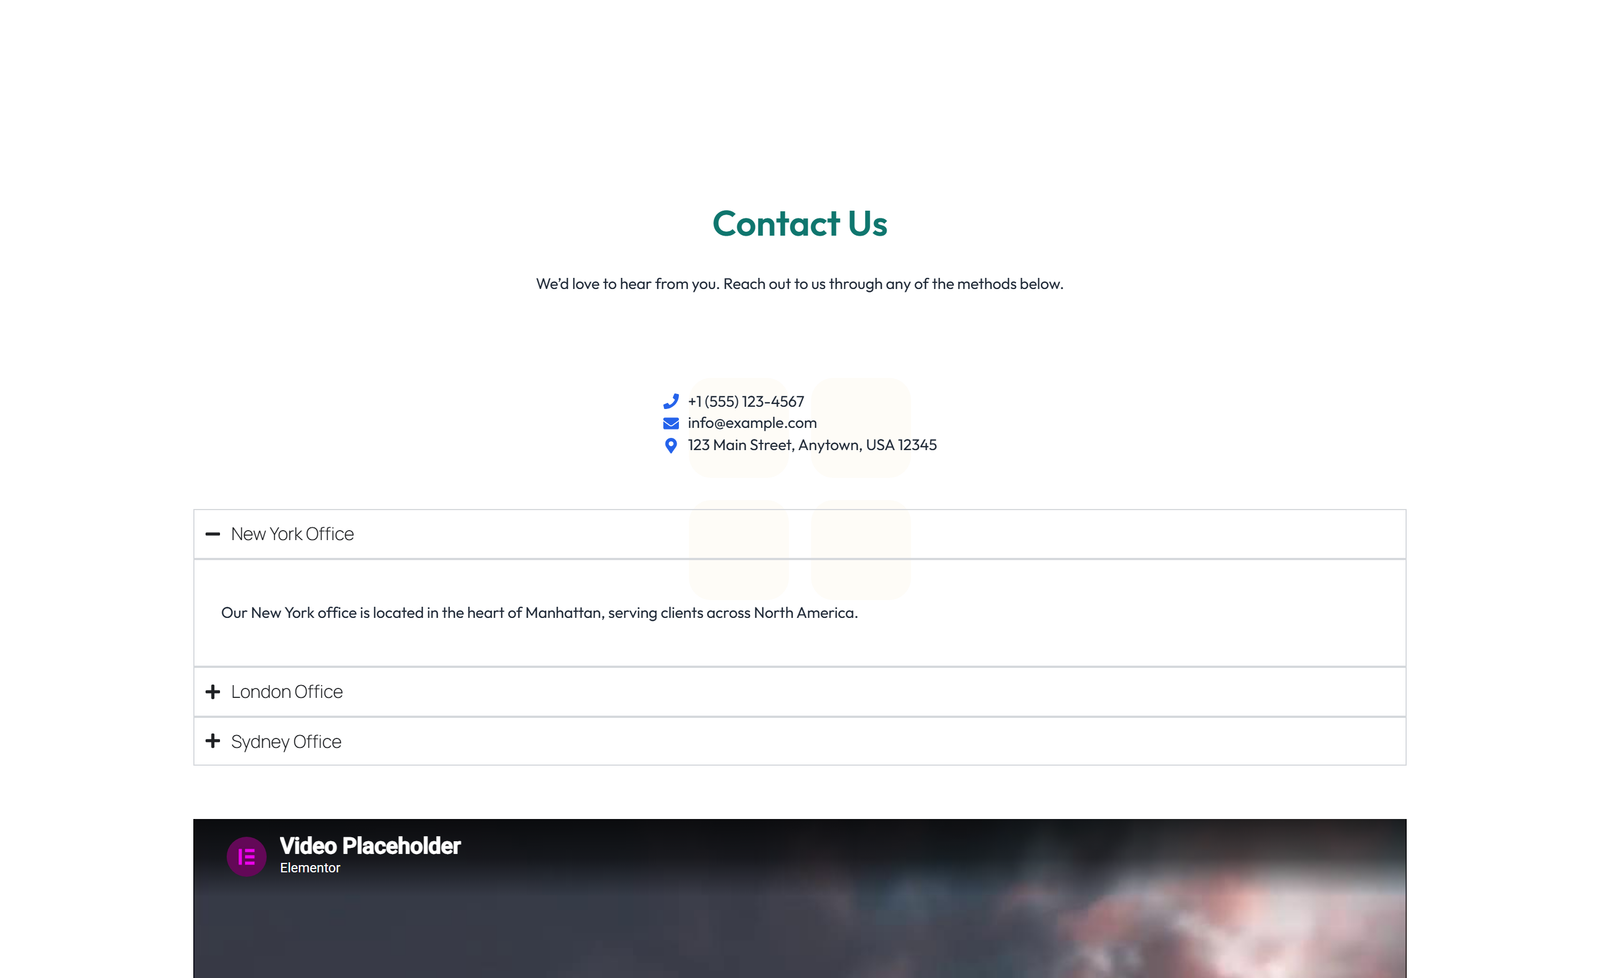The image size is (1600, 978).
Task: Click the plus icon next to London Office
Action: click(212, 691)
